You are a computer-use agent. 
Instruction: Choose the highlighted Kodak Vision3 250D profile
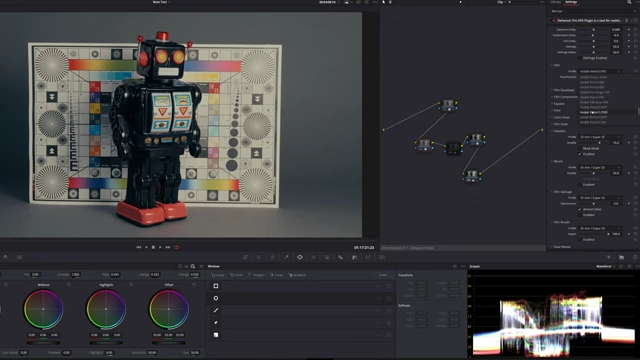point(594,112)
